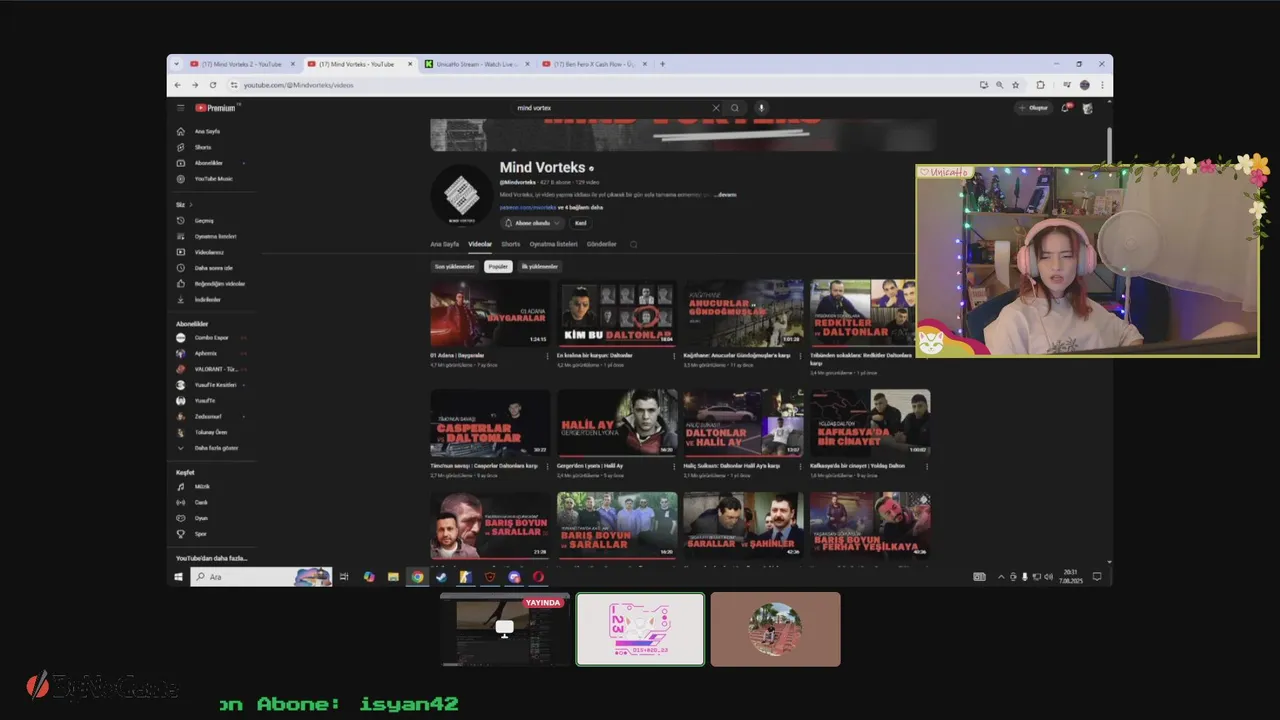The width and height of the screenshot is (1280, 720).
Task: Switch to Unicatto Stream browser tab
Action: pos(478,64)
